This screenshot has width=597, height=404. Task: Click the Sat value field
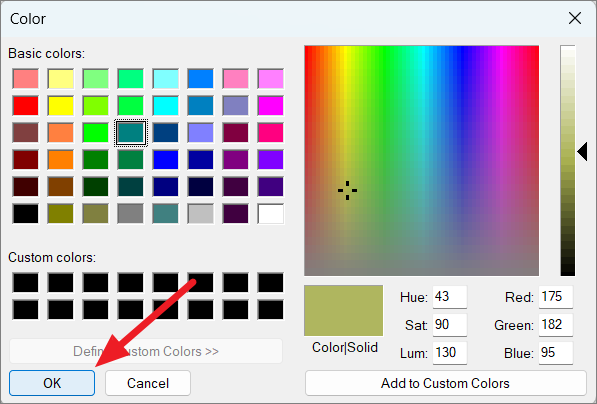450,325
